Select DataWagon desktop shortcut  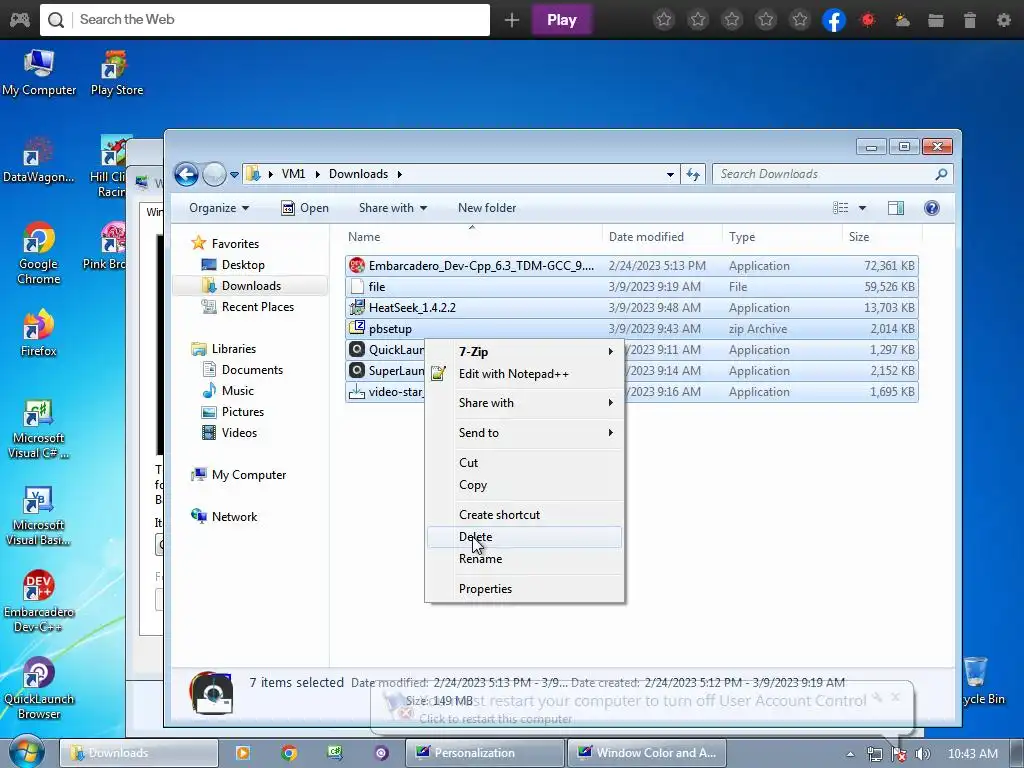[x=39, y=161]
